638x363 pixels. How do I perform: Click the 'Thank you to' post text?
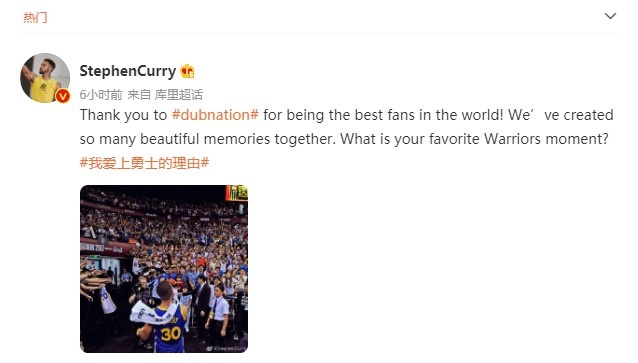pyautogui.click(x=123, y=115)
